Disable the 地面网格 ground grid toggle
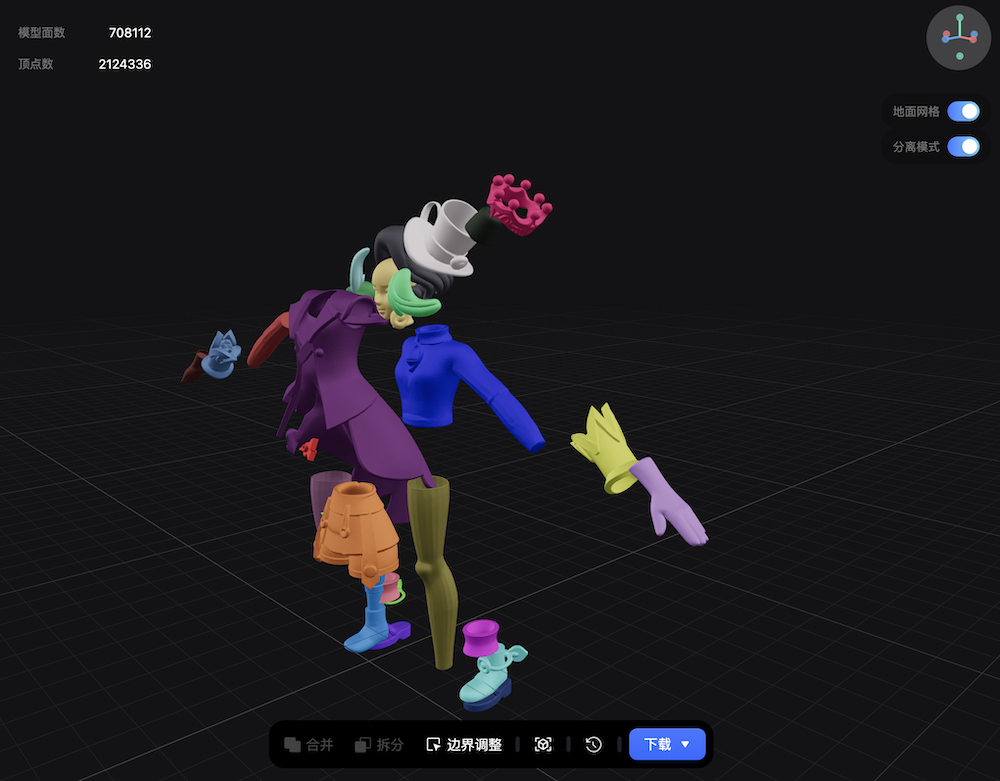Screen dimensions: 1000x781 tap(963, 111)
